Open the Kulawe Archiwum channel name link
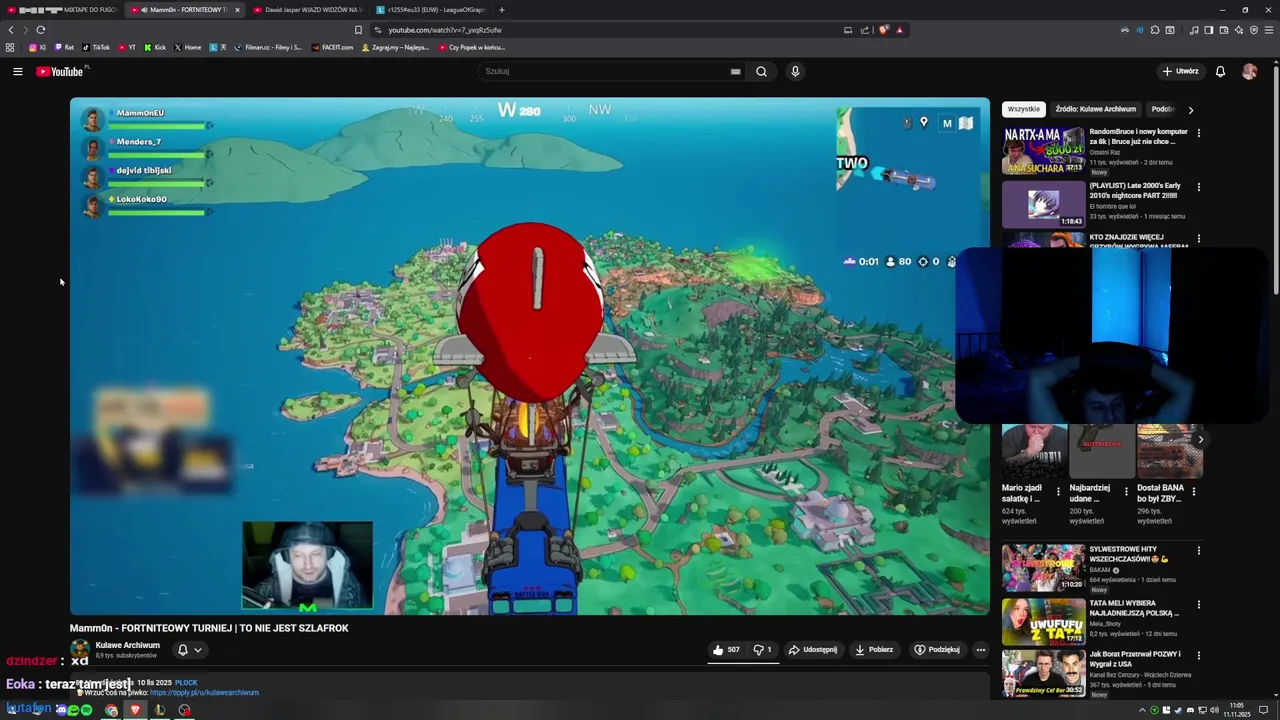Image resolution: width=1280 pixels, height=720 pixels. 127,645
